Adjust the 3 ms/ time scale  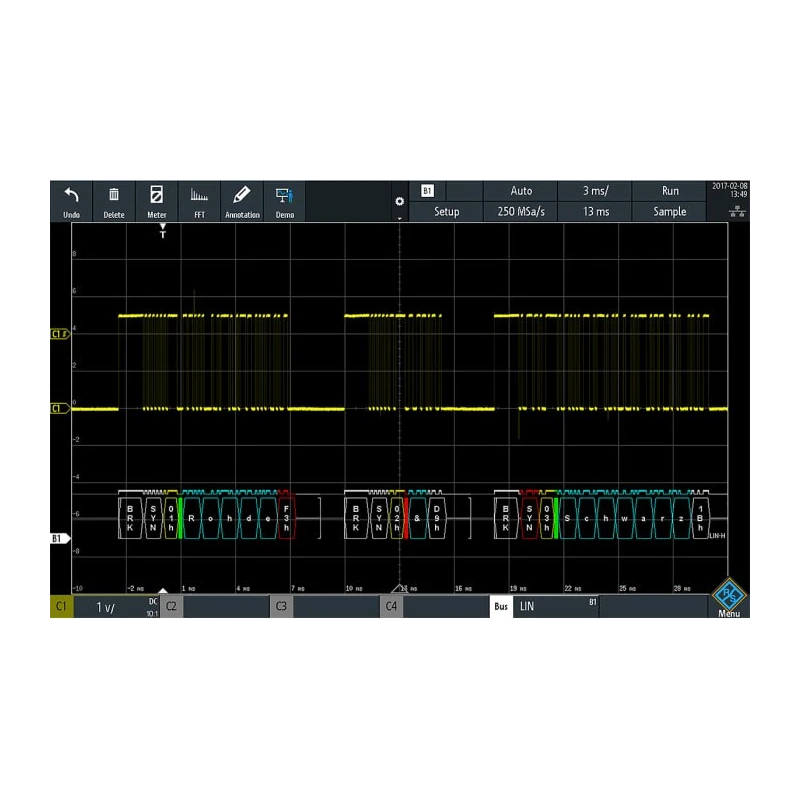coord(595,191)
